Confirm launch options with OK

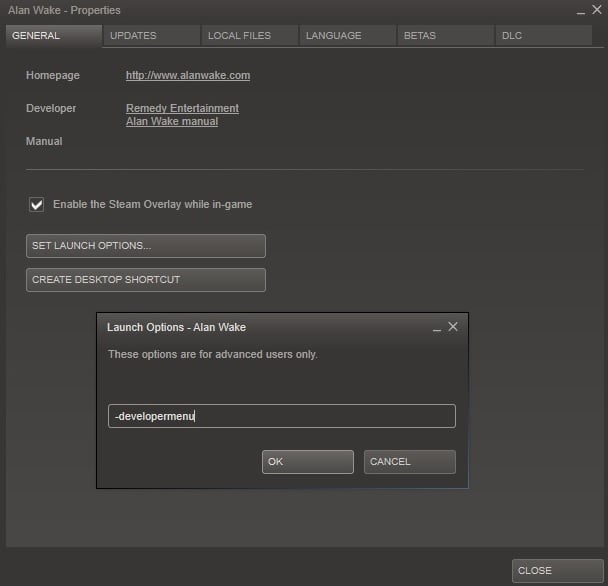point(308,462)
